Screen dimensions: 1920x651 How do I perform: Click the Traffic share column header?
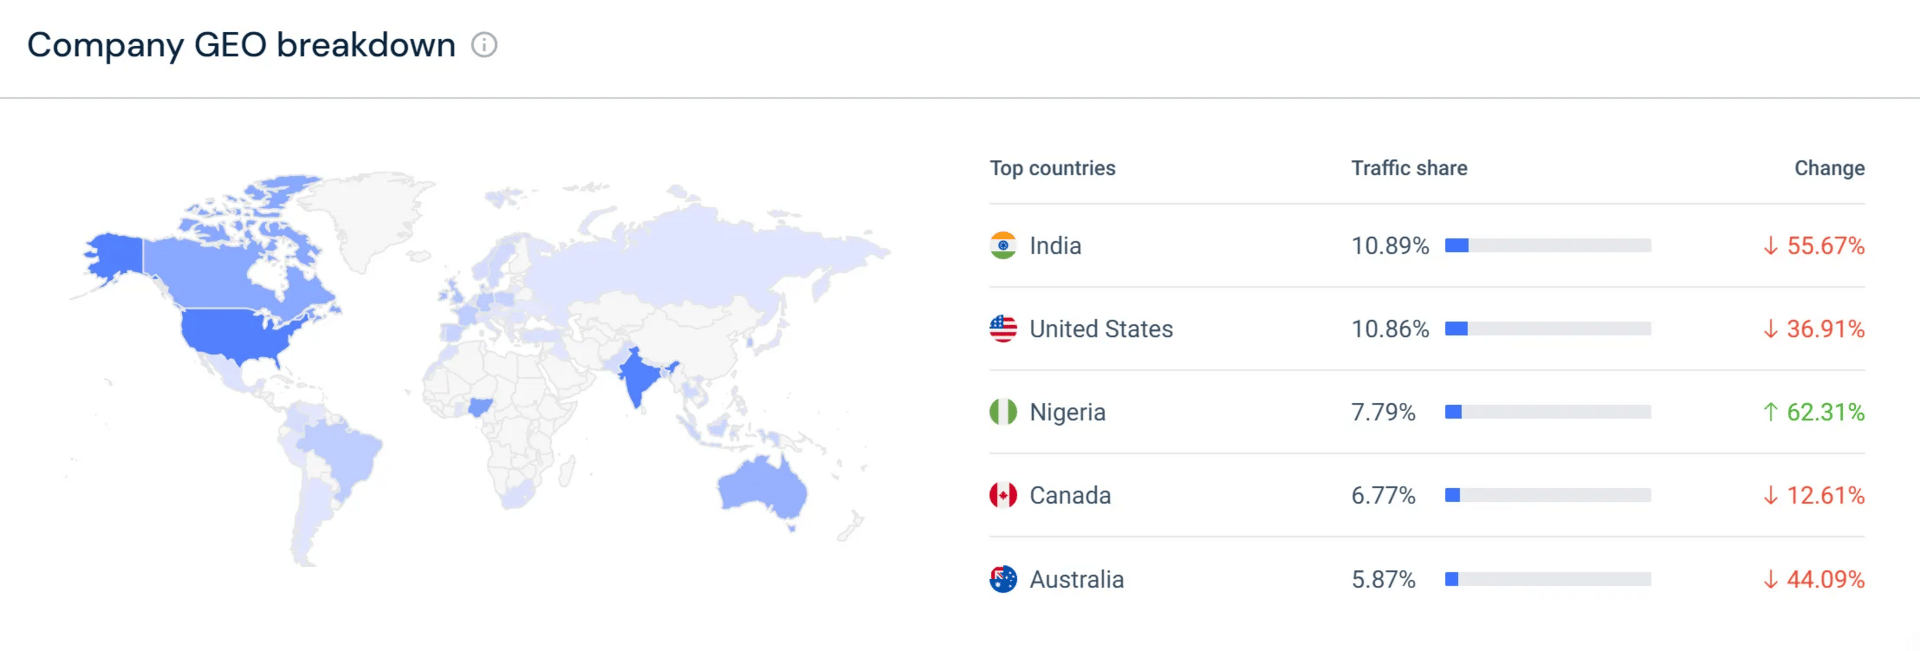tap(1409, 168)
